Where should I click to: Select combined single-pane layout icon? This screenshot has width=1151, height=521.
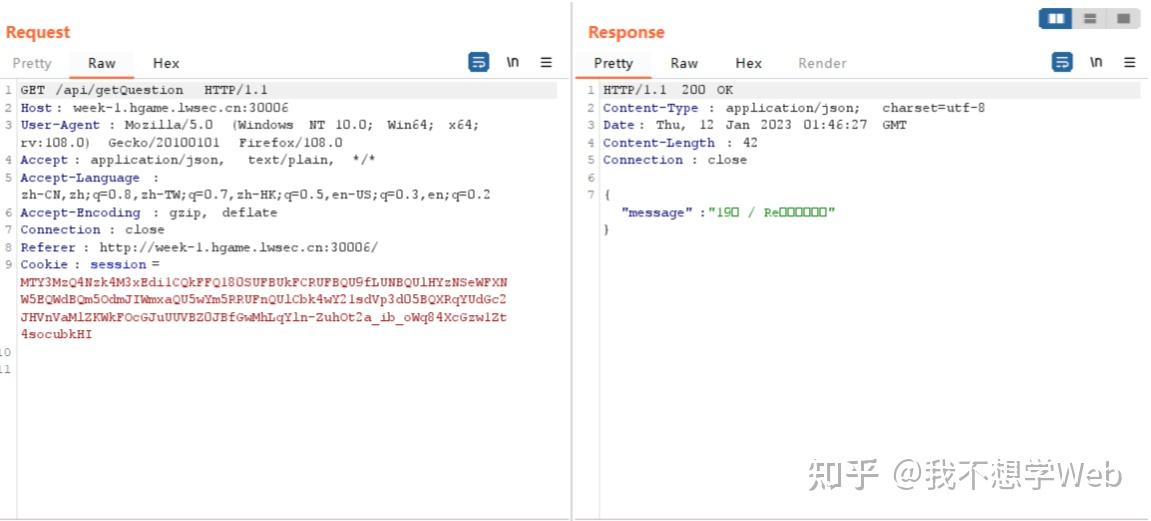pyautogui.click(x=1123, y=18)
